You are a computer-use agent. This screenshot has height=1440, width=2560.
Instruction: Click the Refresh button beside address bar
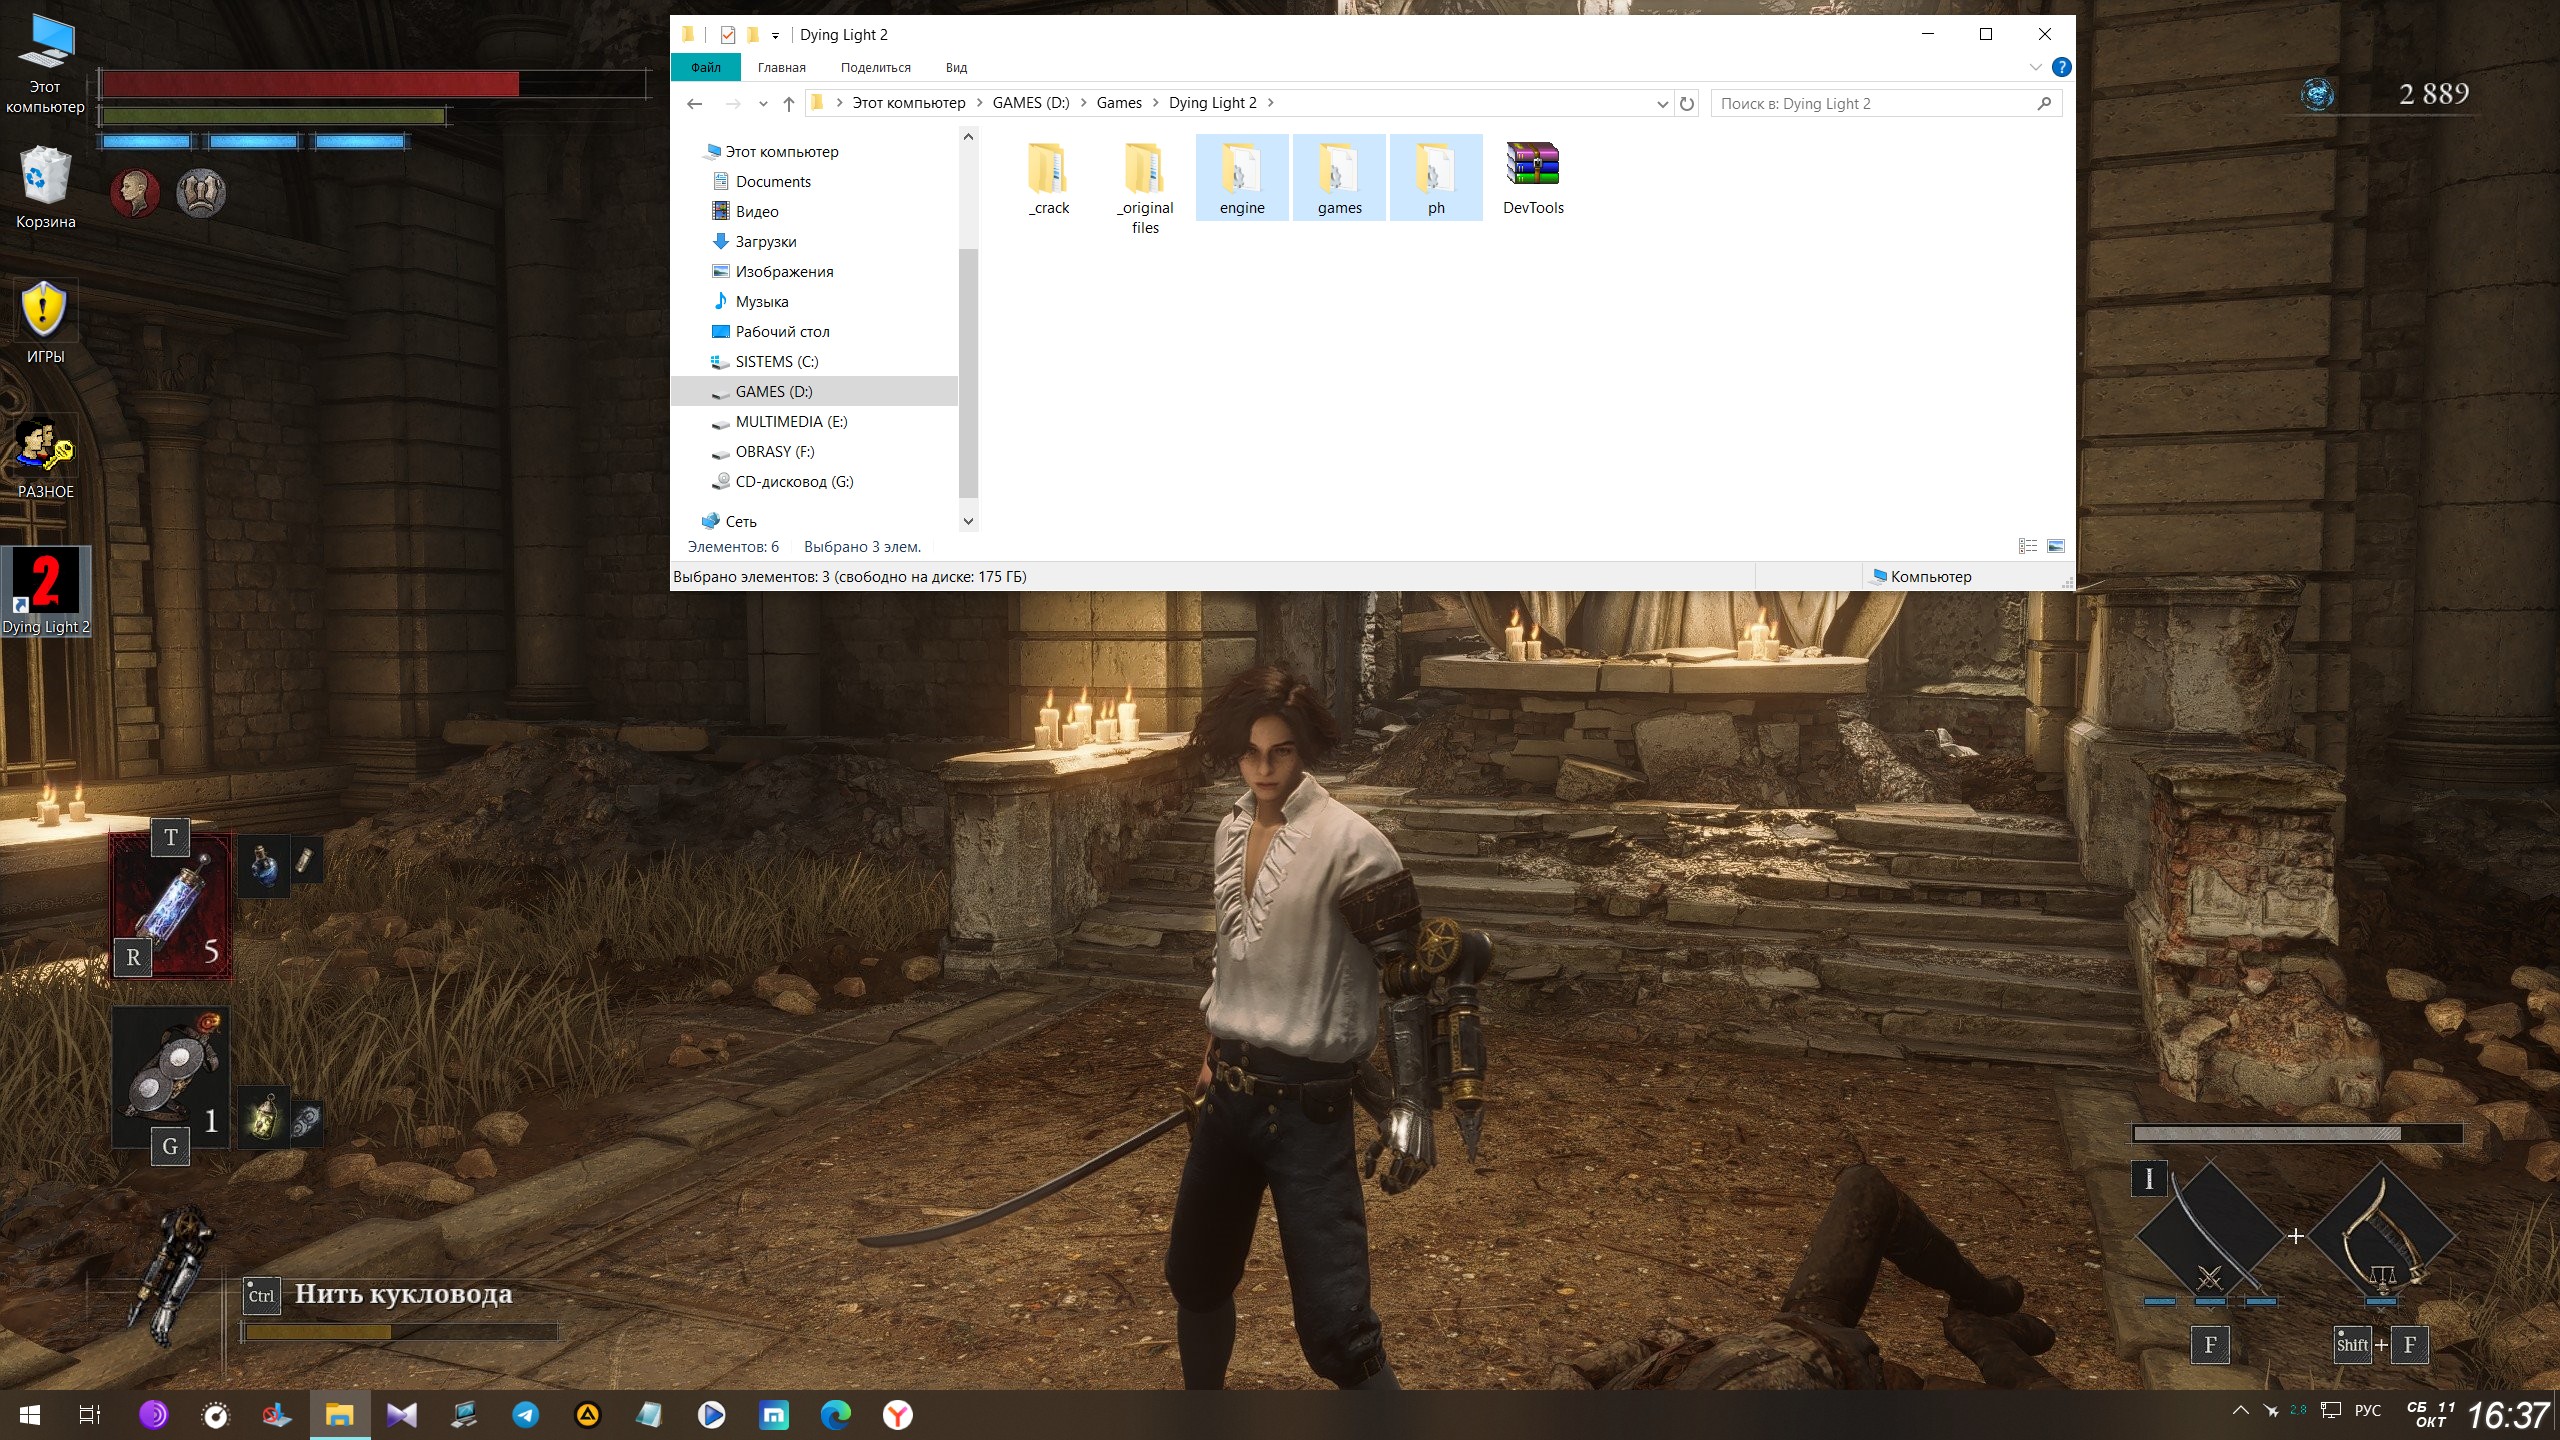(x=1687, y=104)
